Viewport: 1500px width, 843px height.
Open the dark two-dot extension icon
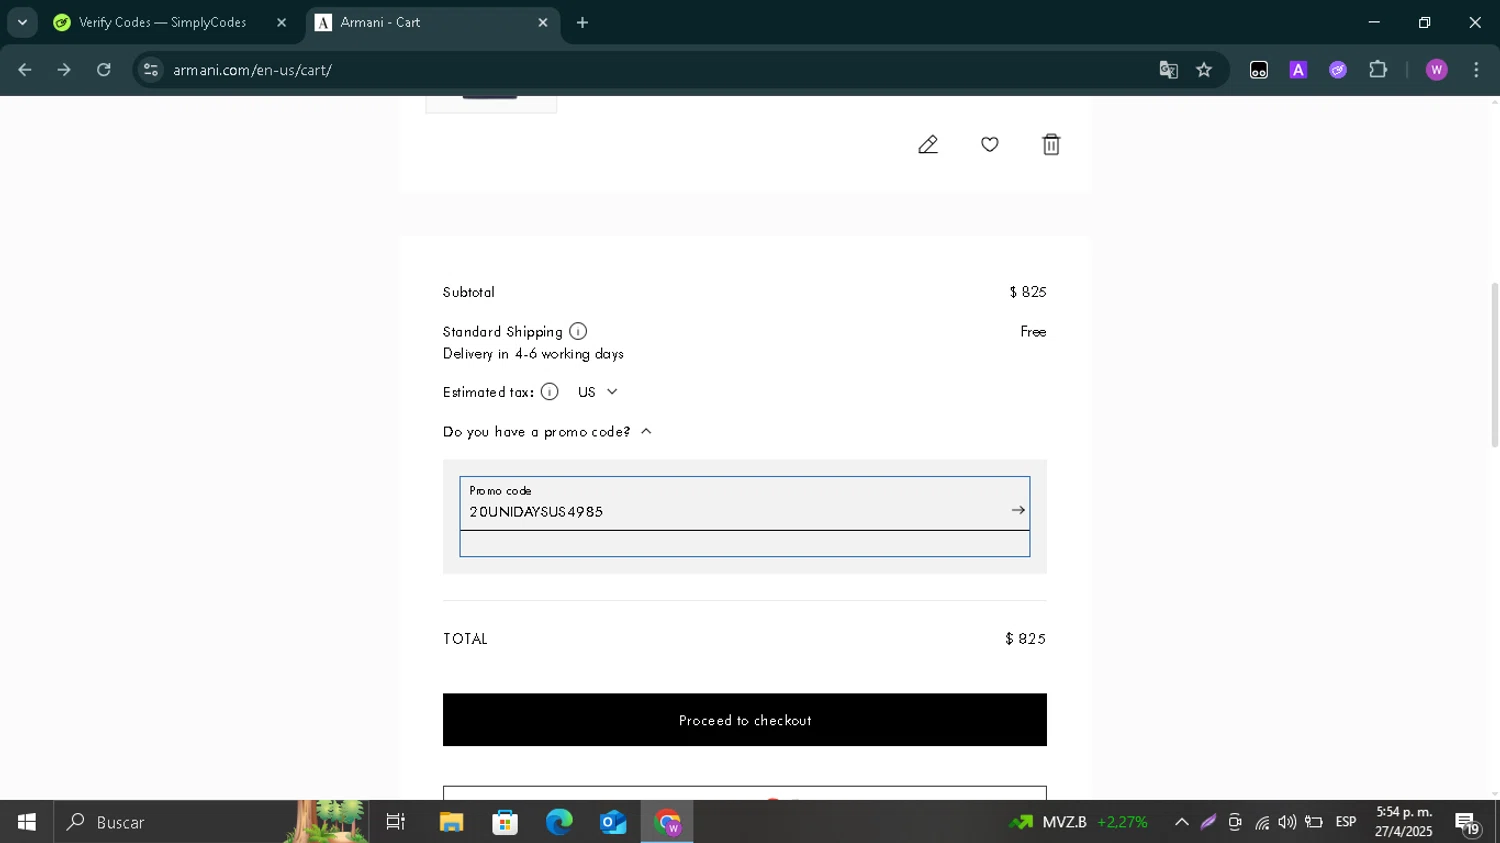point(1259,70)
